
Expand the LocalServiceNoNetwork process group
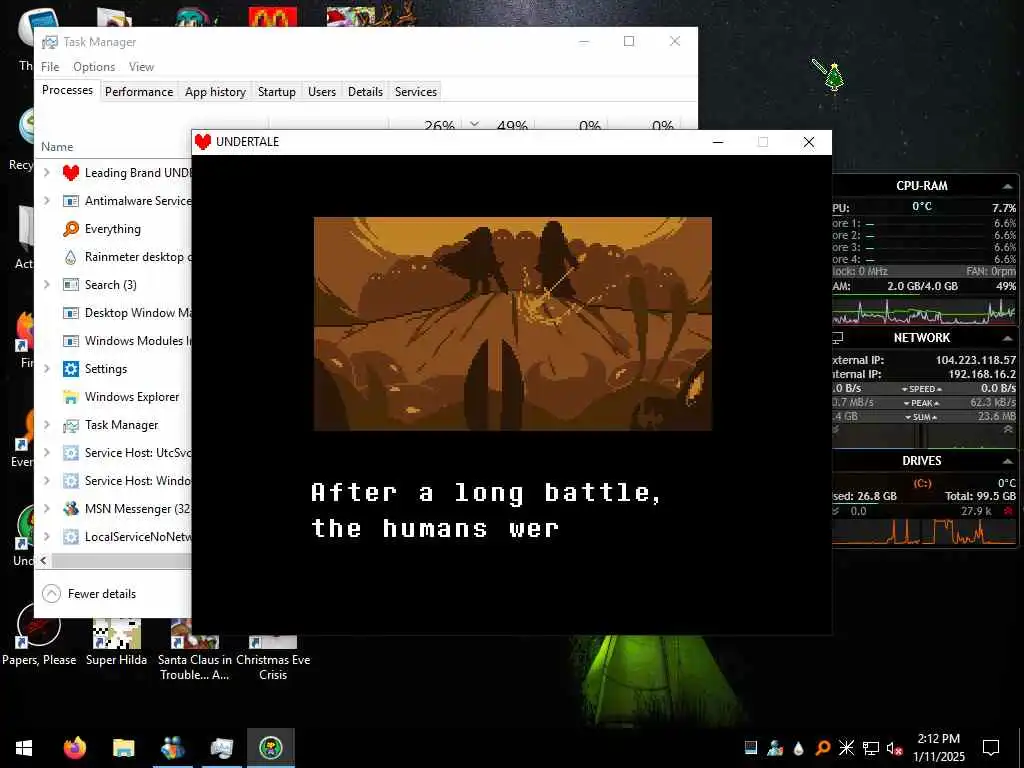click(x=47, y=536)
